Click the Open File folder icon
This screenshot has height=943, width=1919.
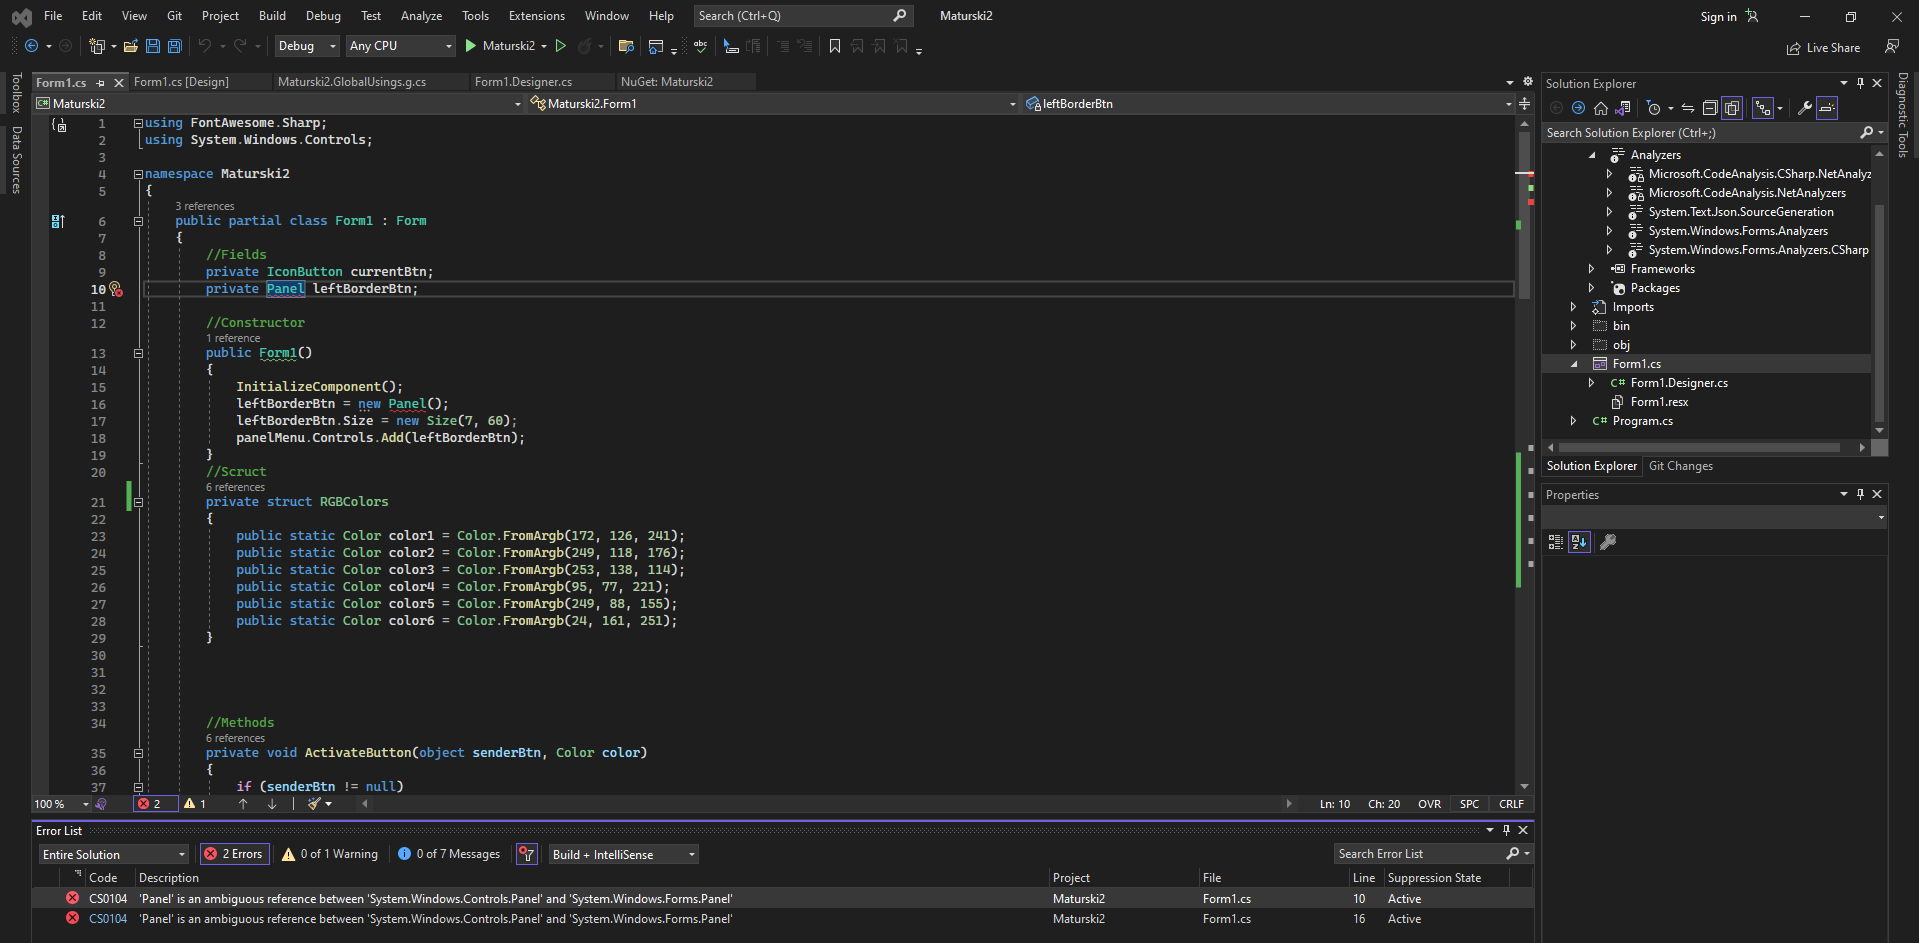pyautogui.click(x=130, y=46)
